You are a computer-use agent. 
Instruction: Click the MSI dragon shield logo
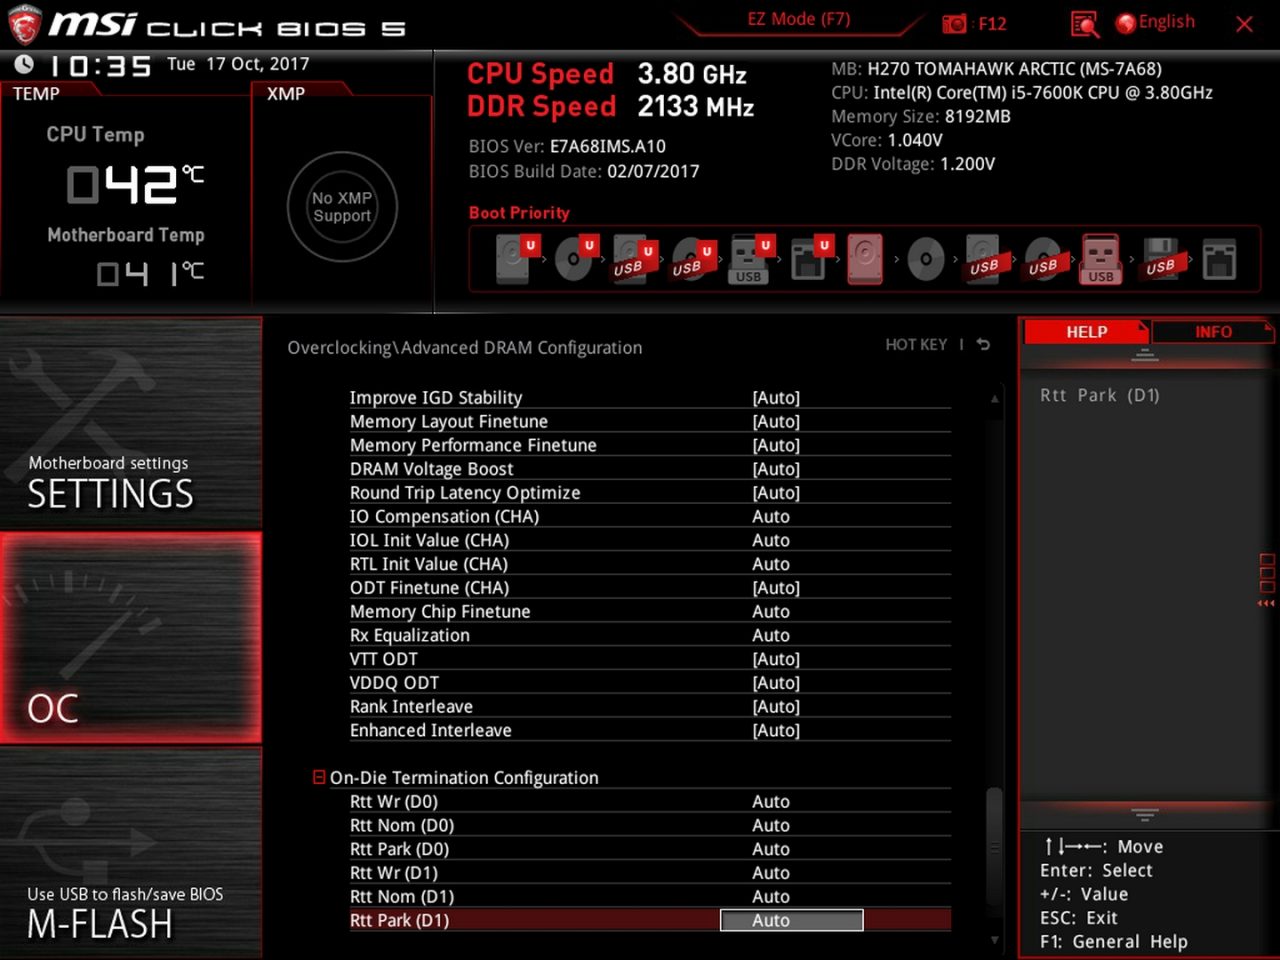point(24,25)
